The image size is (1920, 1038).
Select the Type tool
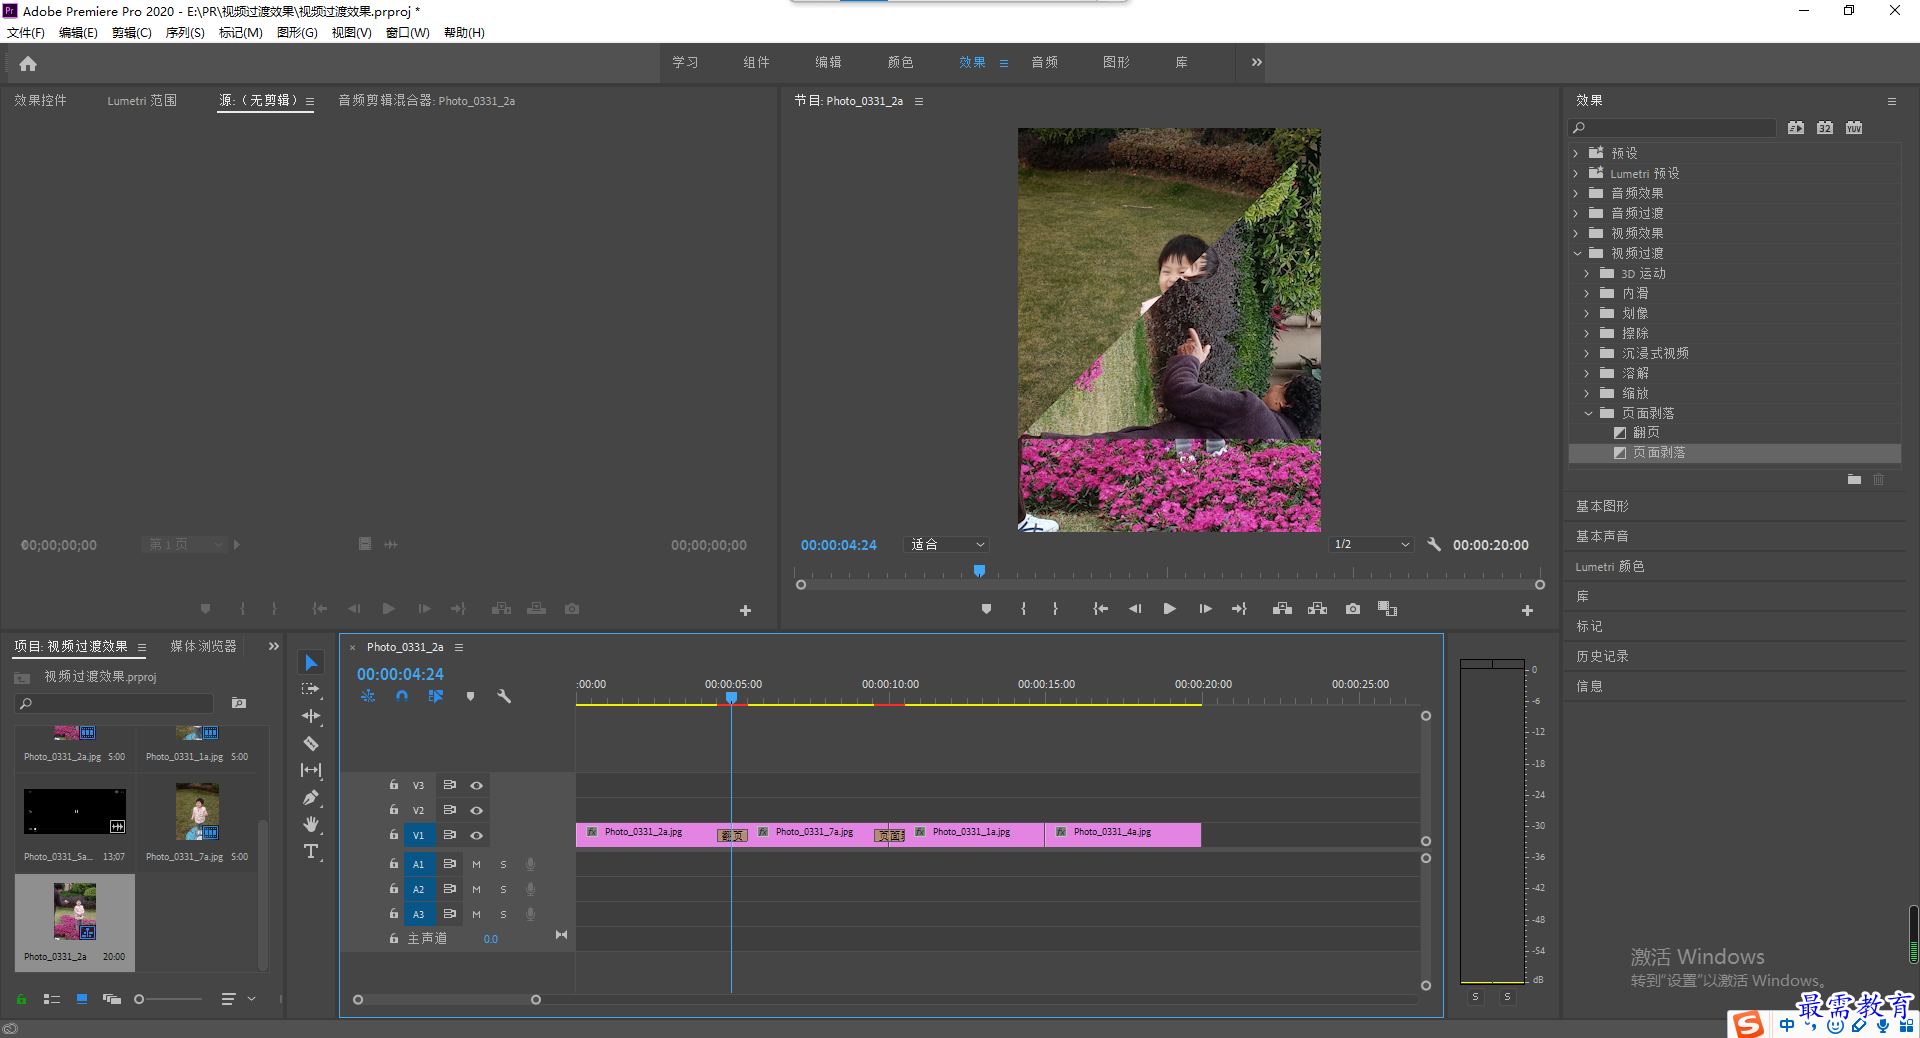pos(311,851)
